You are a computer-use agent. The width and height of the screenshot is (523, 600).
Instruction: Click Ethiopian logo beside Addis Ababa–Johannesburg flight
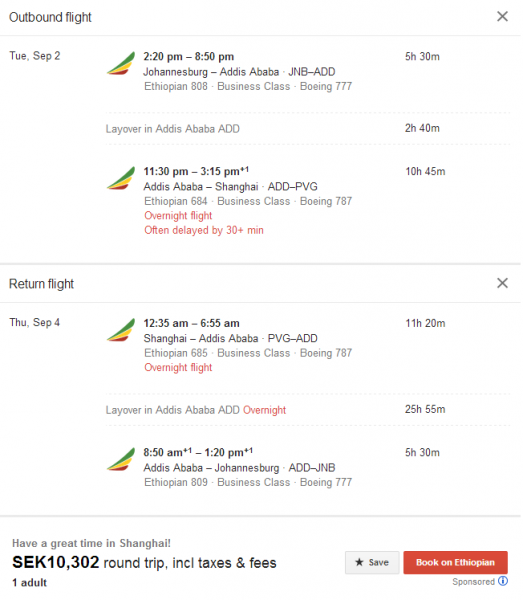click(x=121, y=460)
